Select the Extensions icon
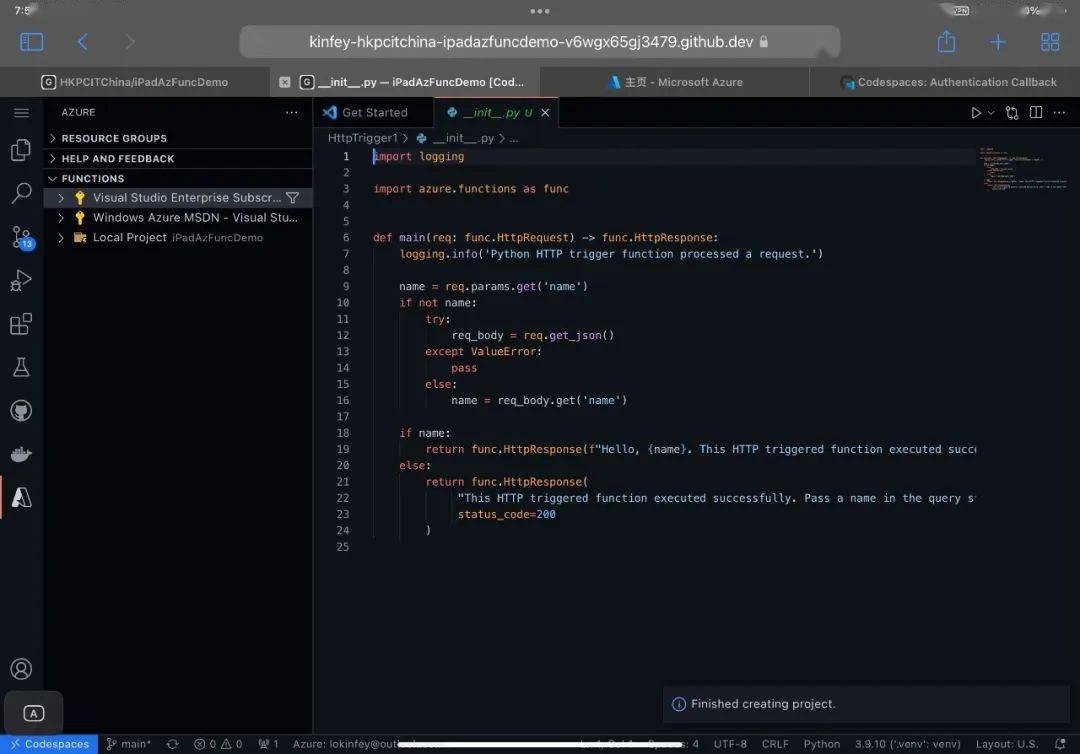 coord(20,322)
